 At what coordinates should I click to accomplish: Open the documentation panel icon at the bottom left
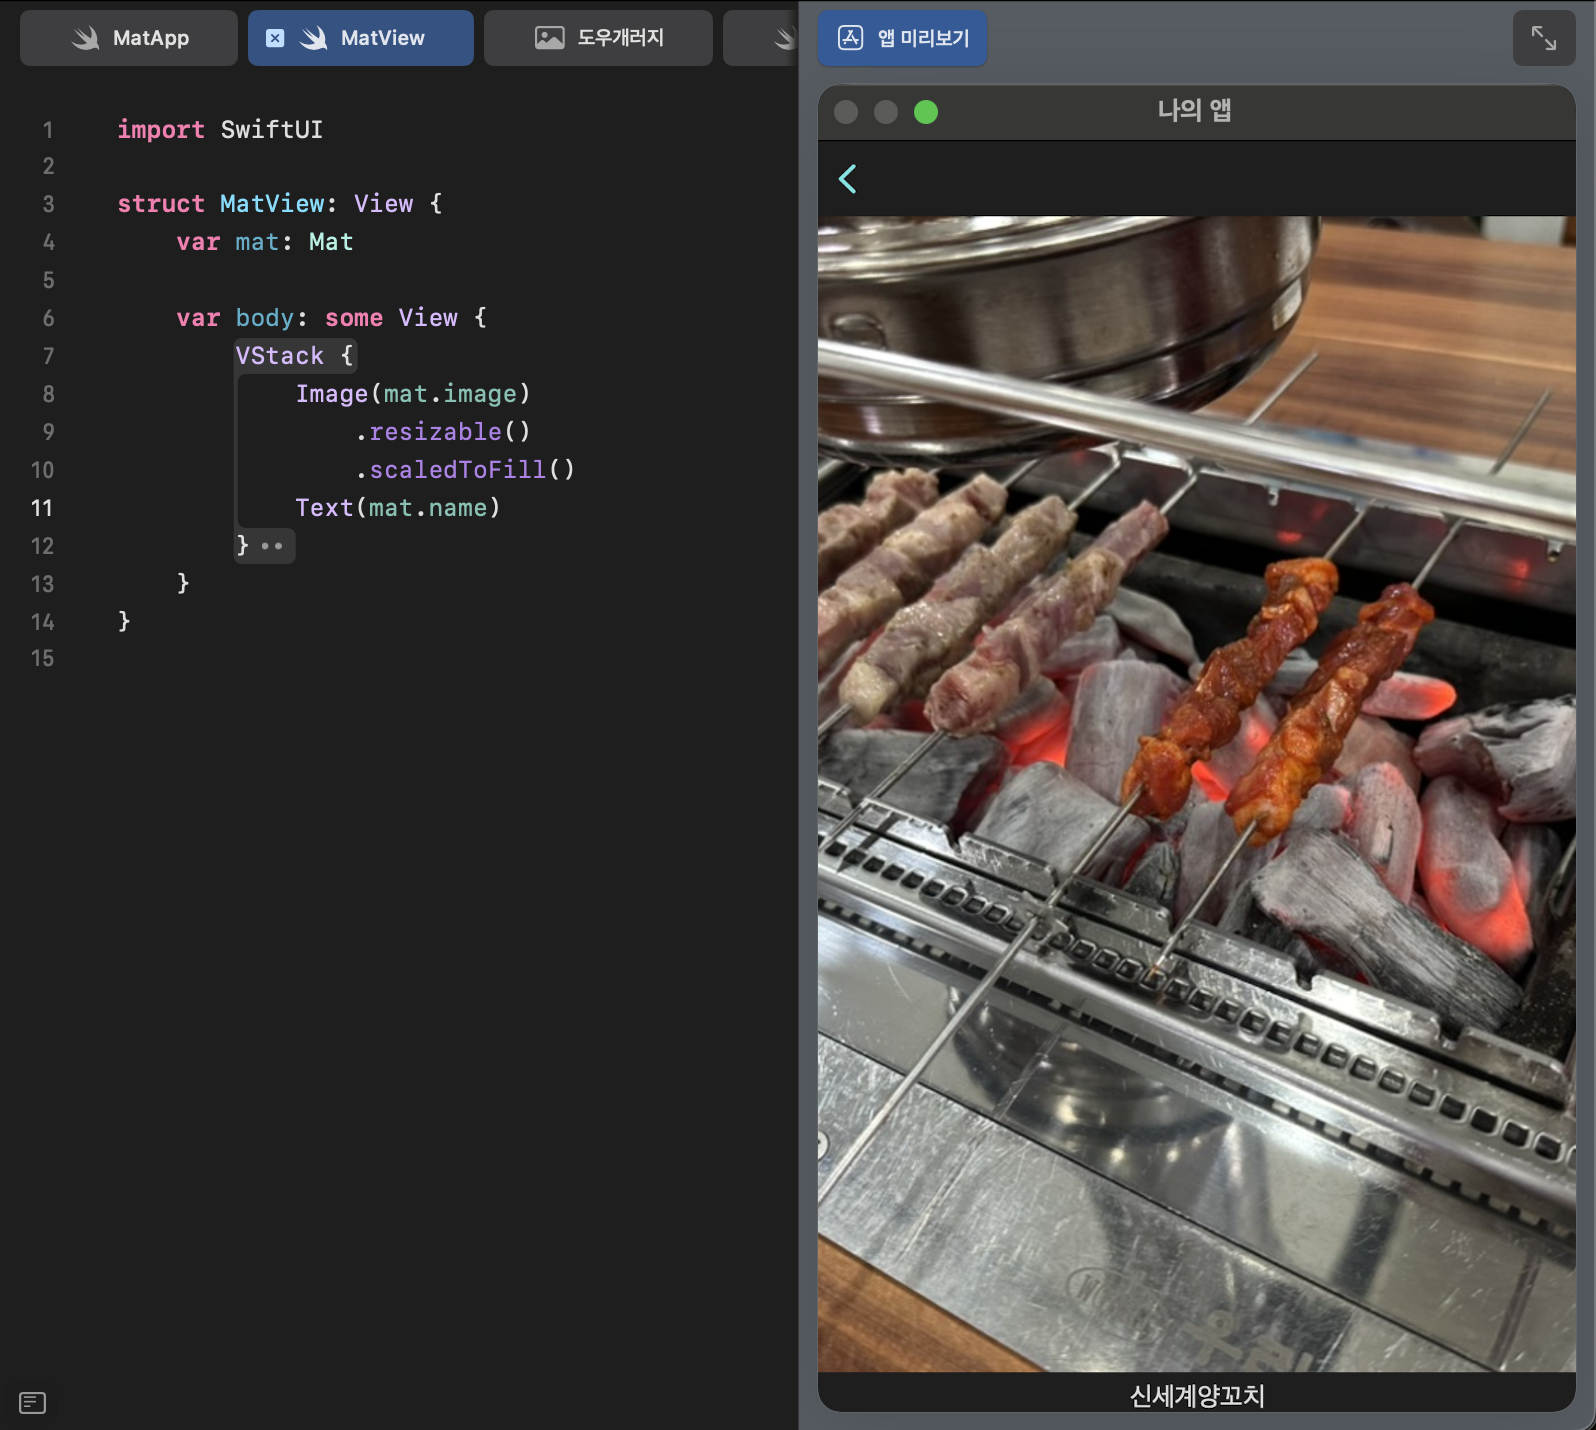pyautogui.click(x=33, y=1403)
